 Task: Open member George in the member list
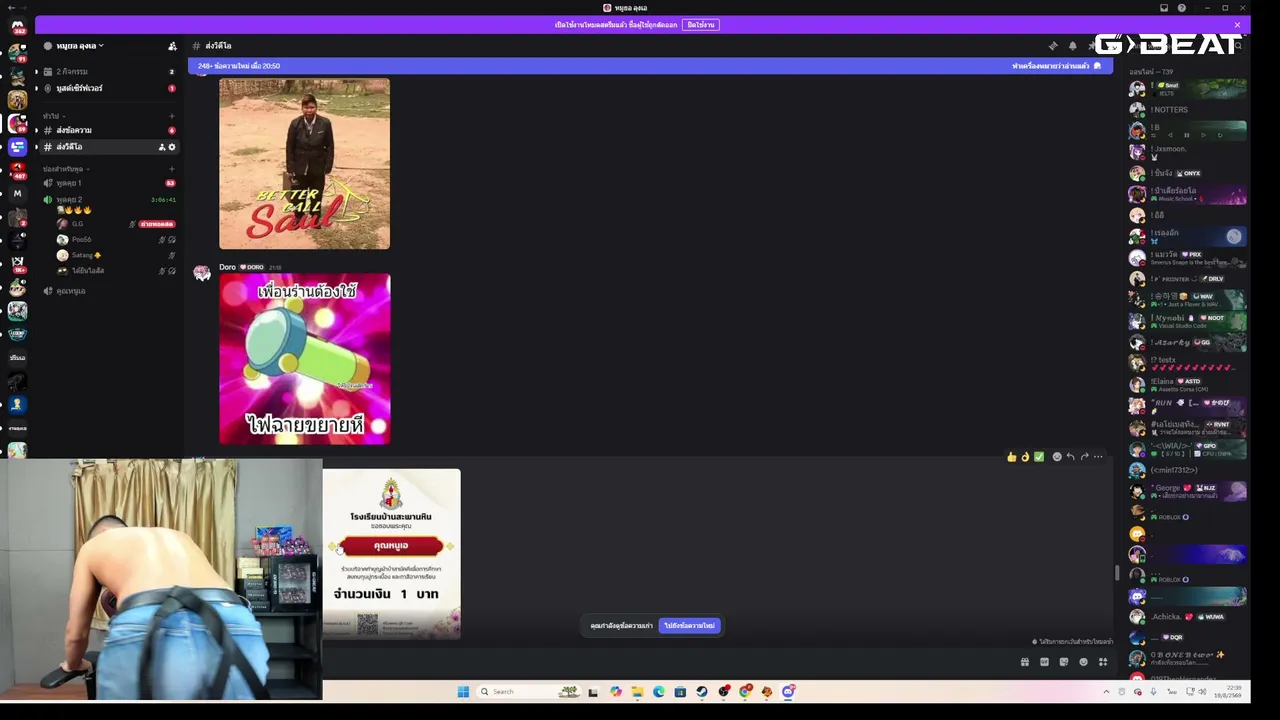[1188, 491]
